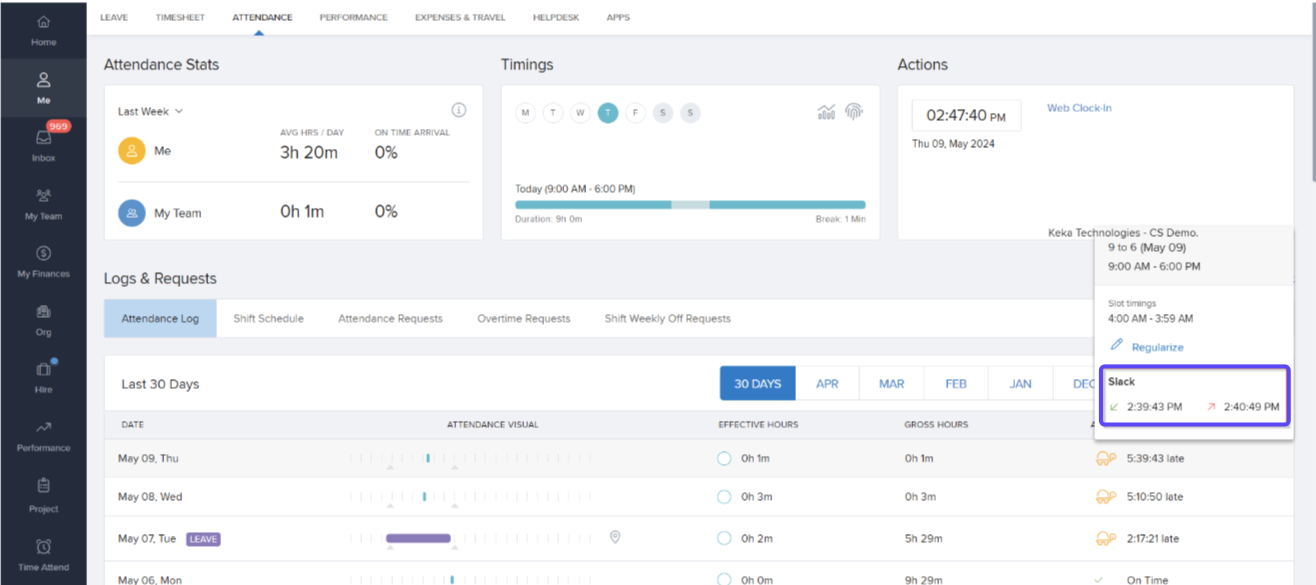Click the location pin on May 07 row
The height and width of the screenshot is (585, 1316).
click(615, 538)
